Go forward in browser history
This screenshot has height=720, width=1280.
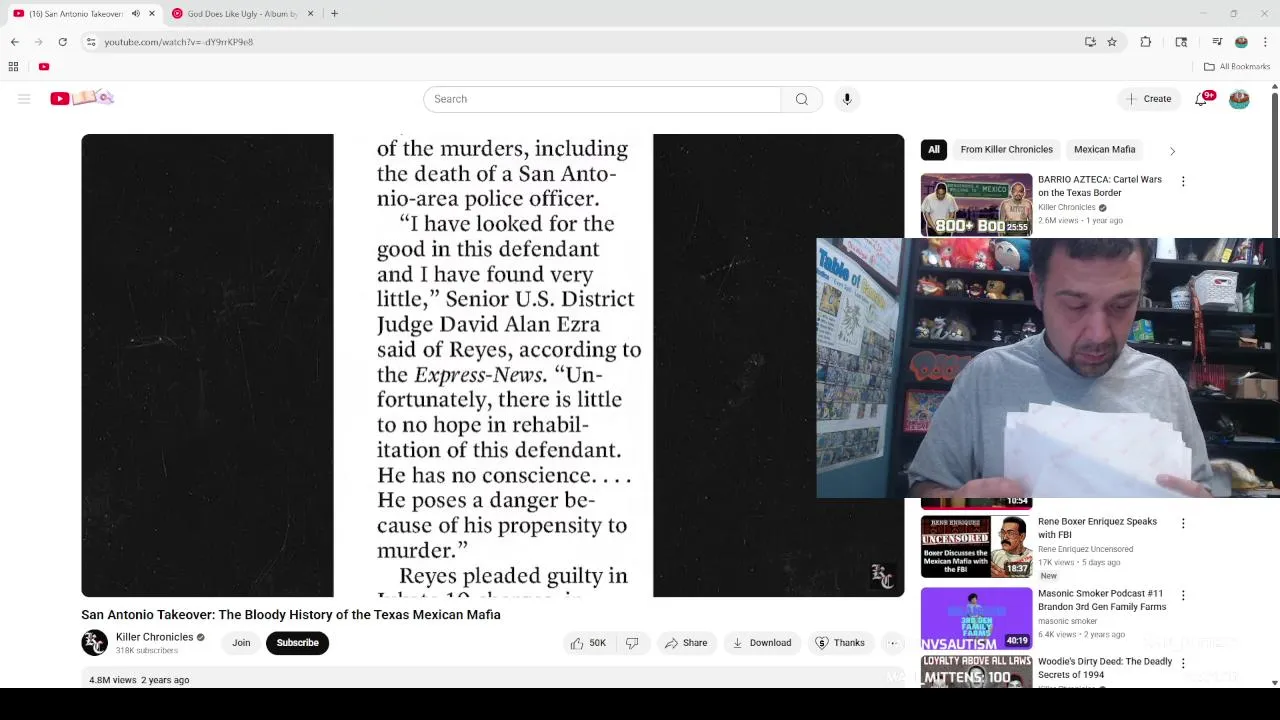39,42
